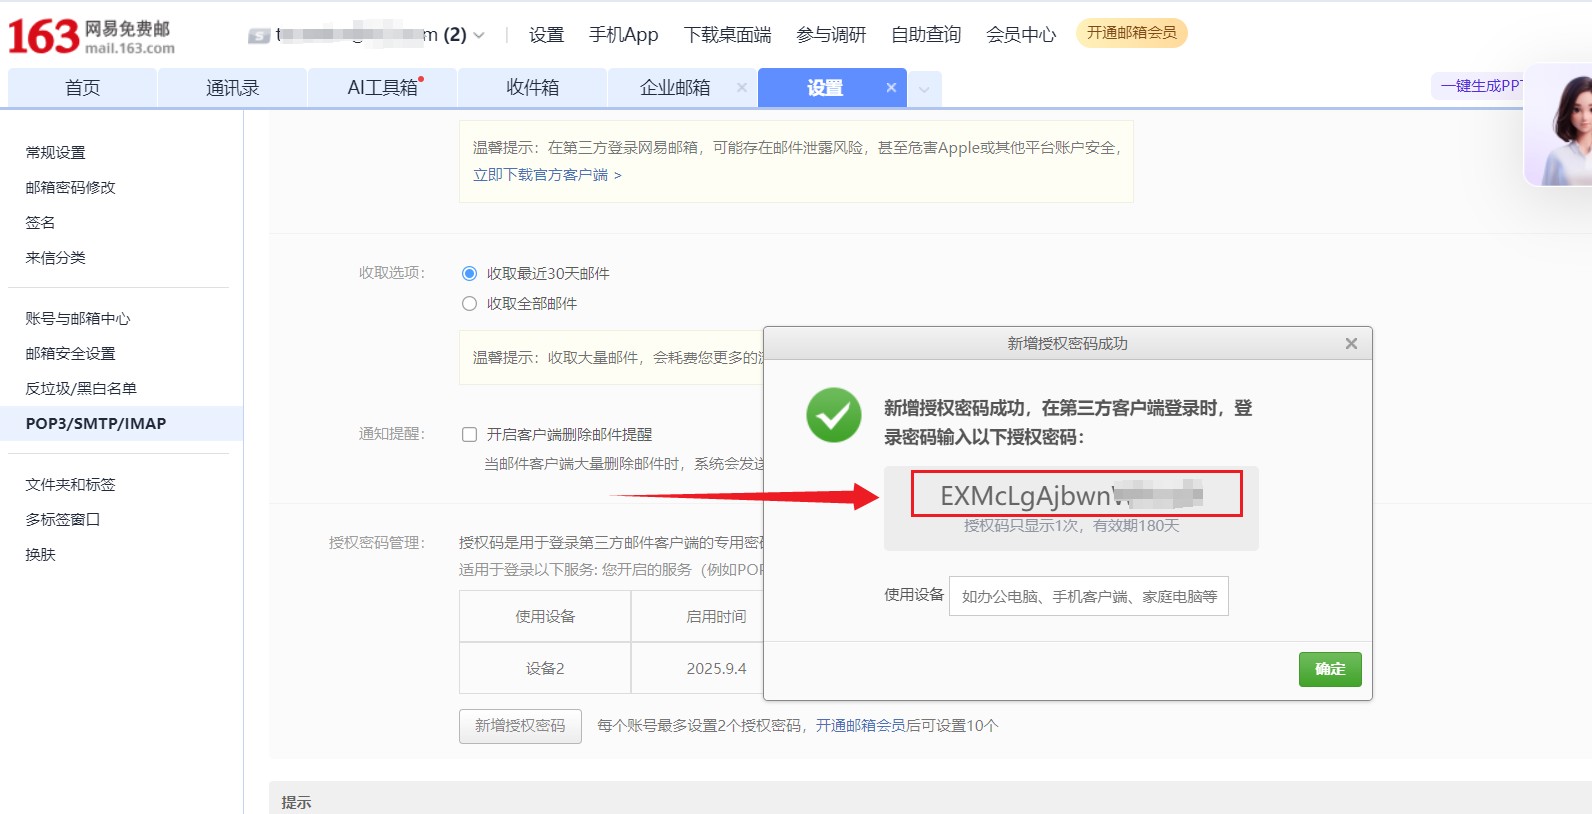Click the 163 网易免费邮 logo

[x=90, y=36]
